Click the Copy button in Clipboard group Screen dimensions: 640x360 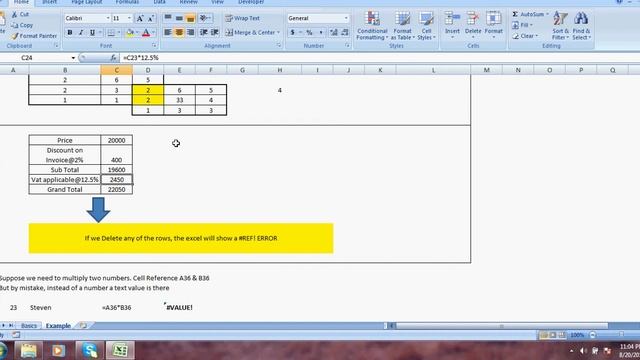pos(22,25)
